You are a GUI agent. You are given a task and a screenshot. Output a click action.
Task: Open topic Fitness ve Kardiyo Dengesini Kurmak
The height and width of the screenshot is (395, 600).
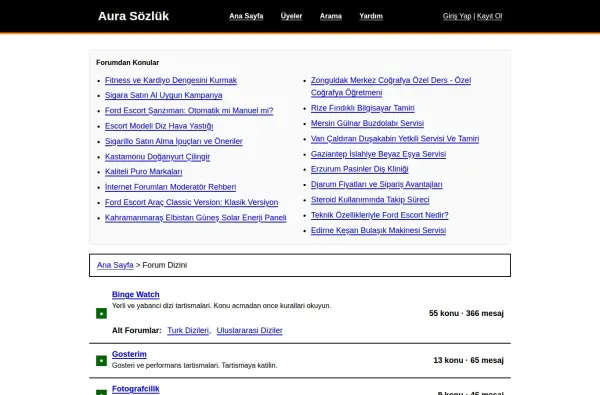coord(171,80)
